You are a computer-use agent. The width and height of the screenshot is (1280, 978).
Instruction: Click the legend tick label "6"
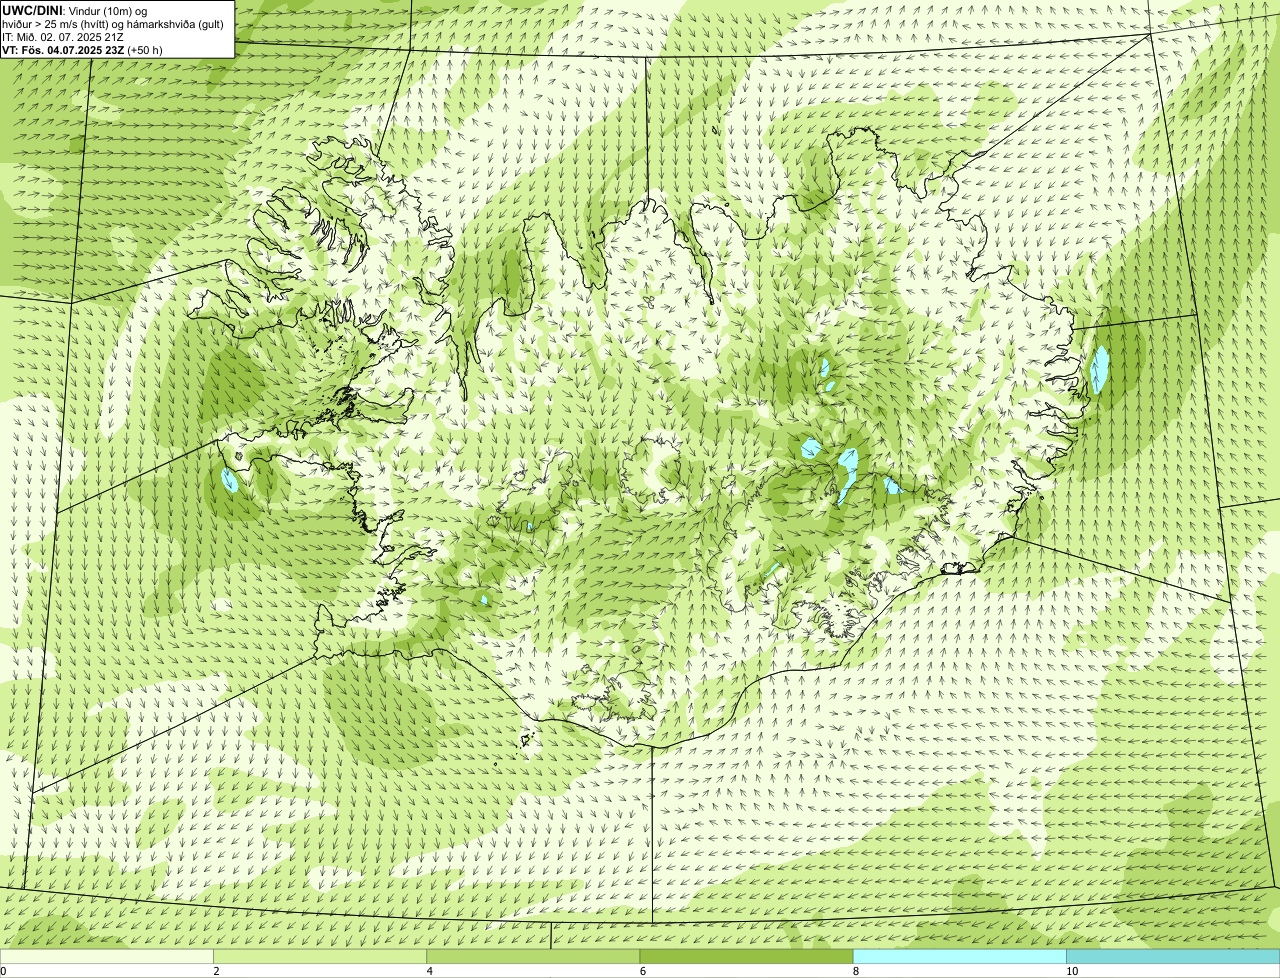click(x=642, y=971)
